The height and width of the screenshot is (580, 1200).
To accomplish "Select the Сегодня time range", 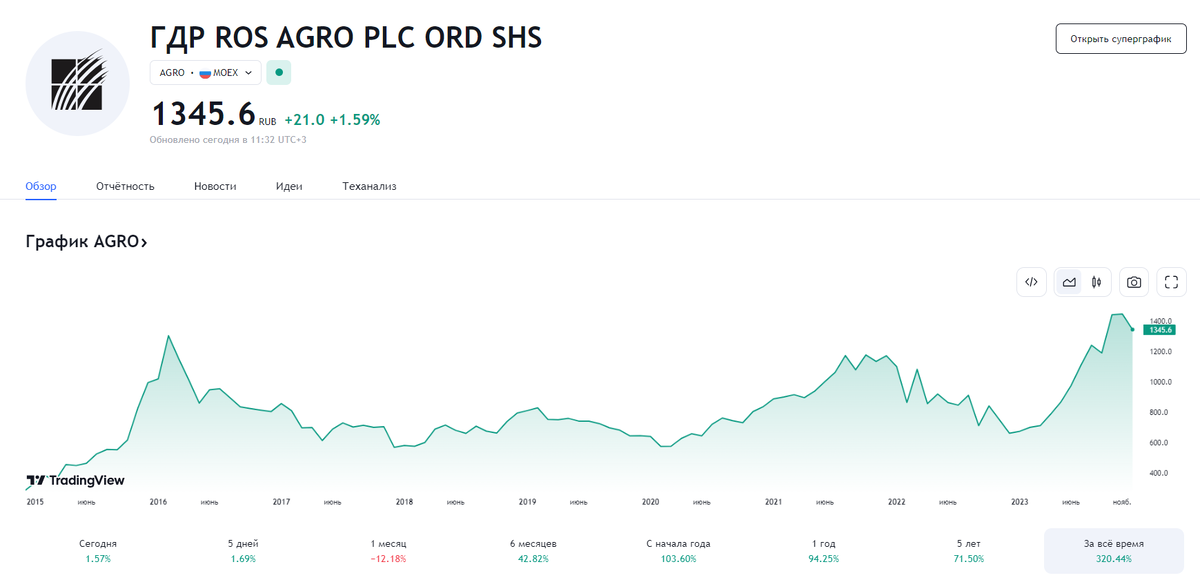I will click(98, 551).
